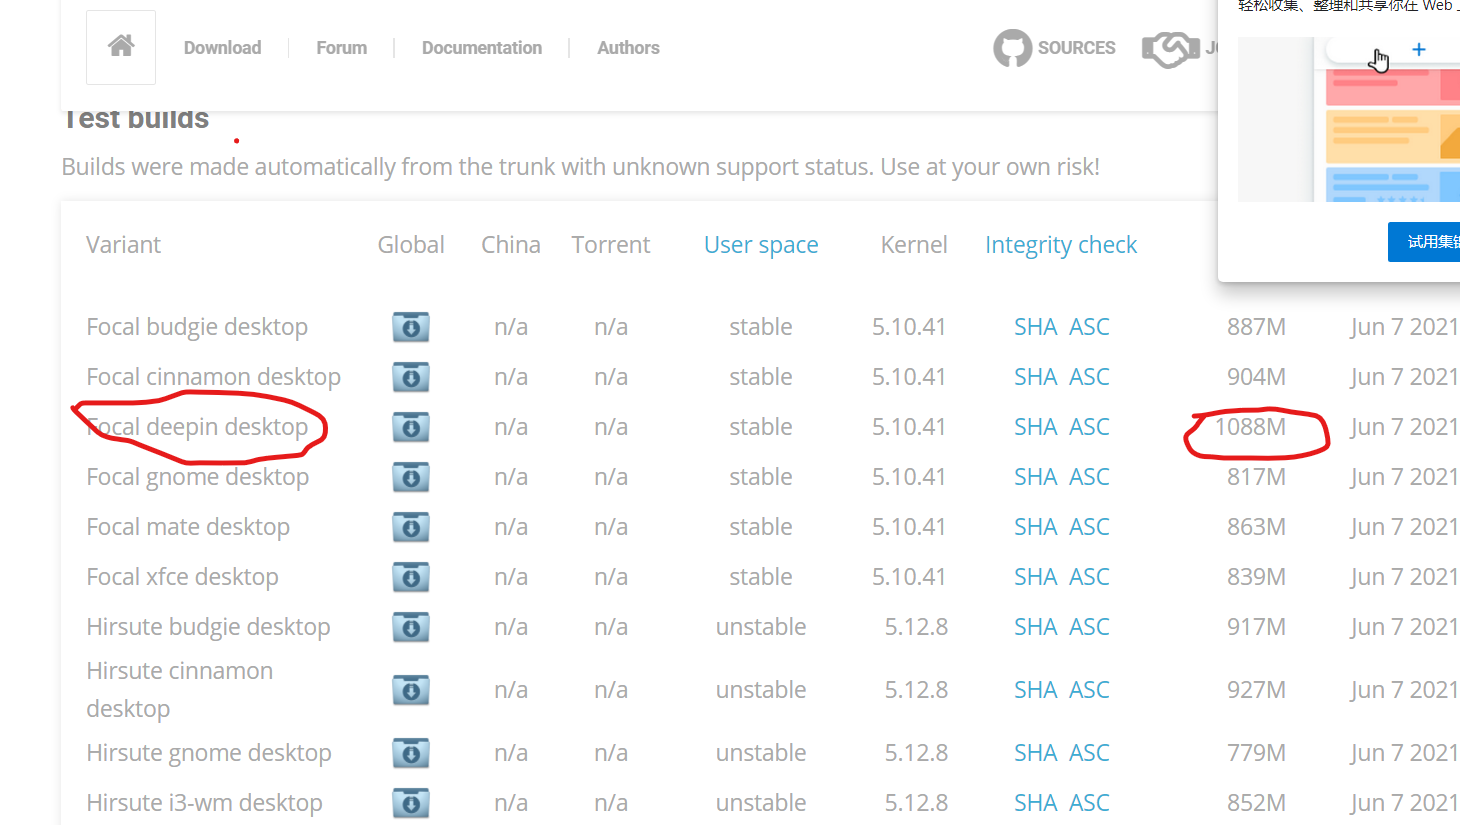Open ASC link for Hirsute i3-wm desktop

[x=1089, y=803]
